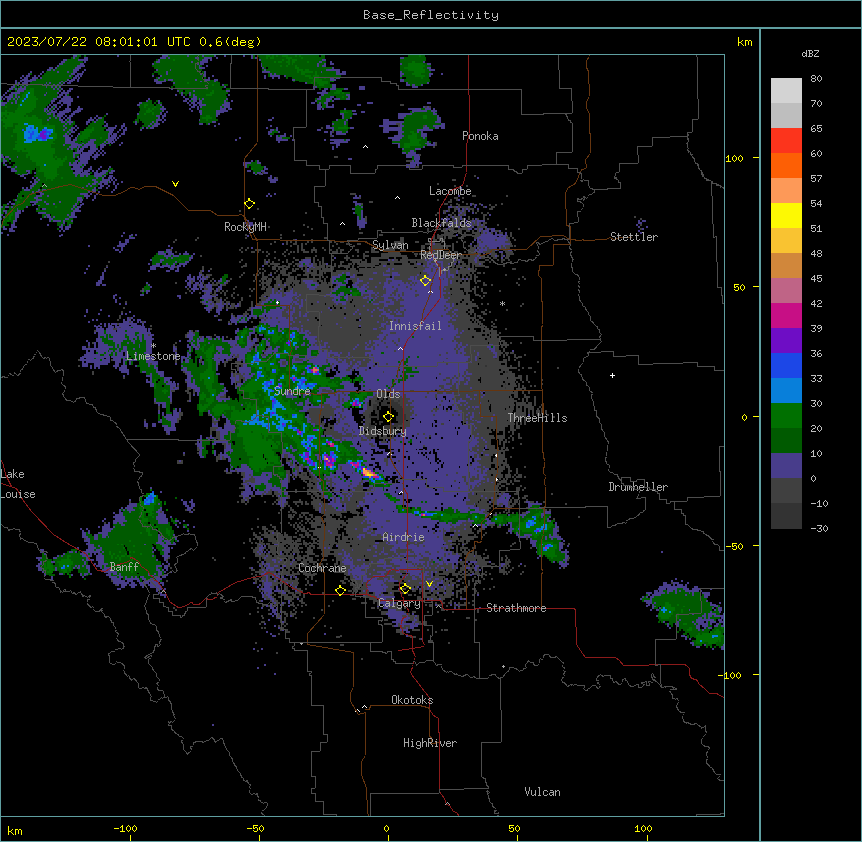The height and width of the screenshot is (842, 862).
Task: Click the Base_Reflectivity title text
Action: (x=430, y=15)
